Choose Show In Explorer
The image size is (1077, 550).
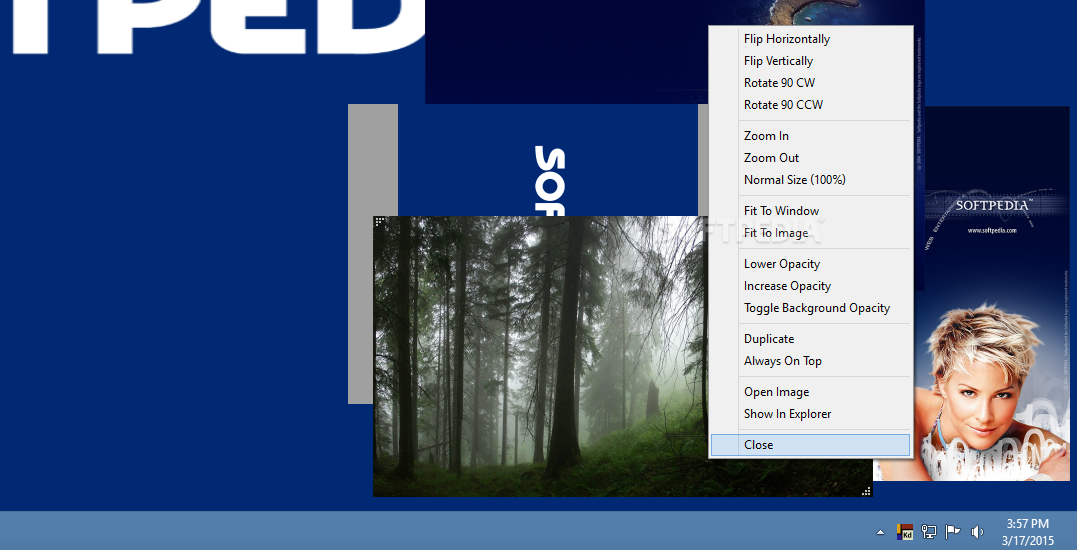coord(810,413)
